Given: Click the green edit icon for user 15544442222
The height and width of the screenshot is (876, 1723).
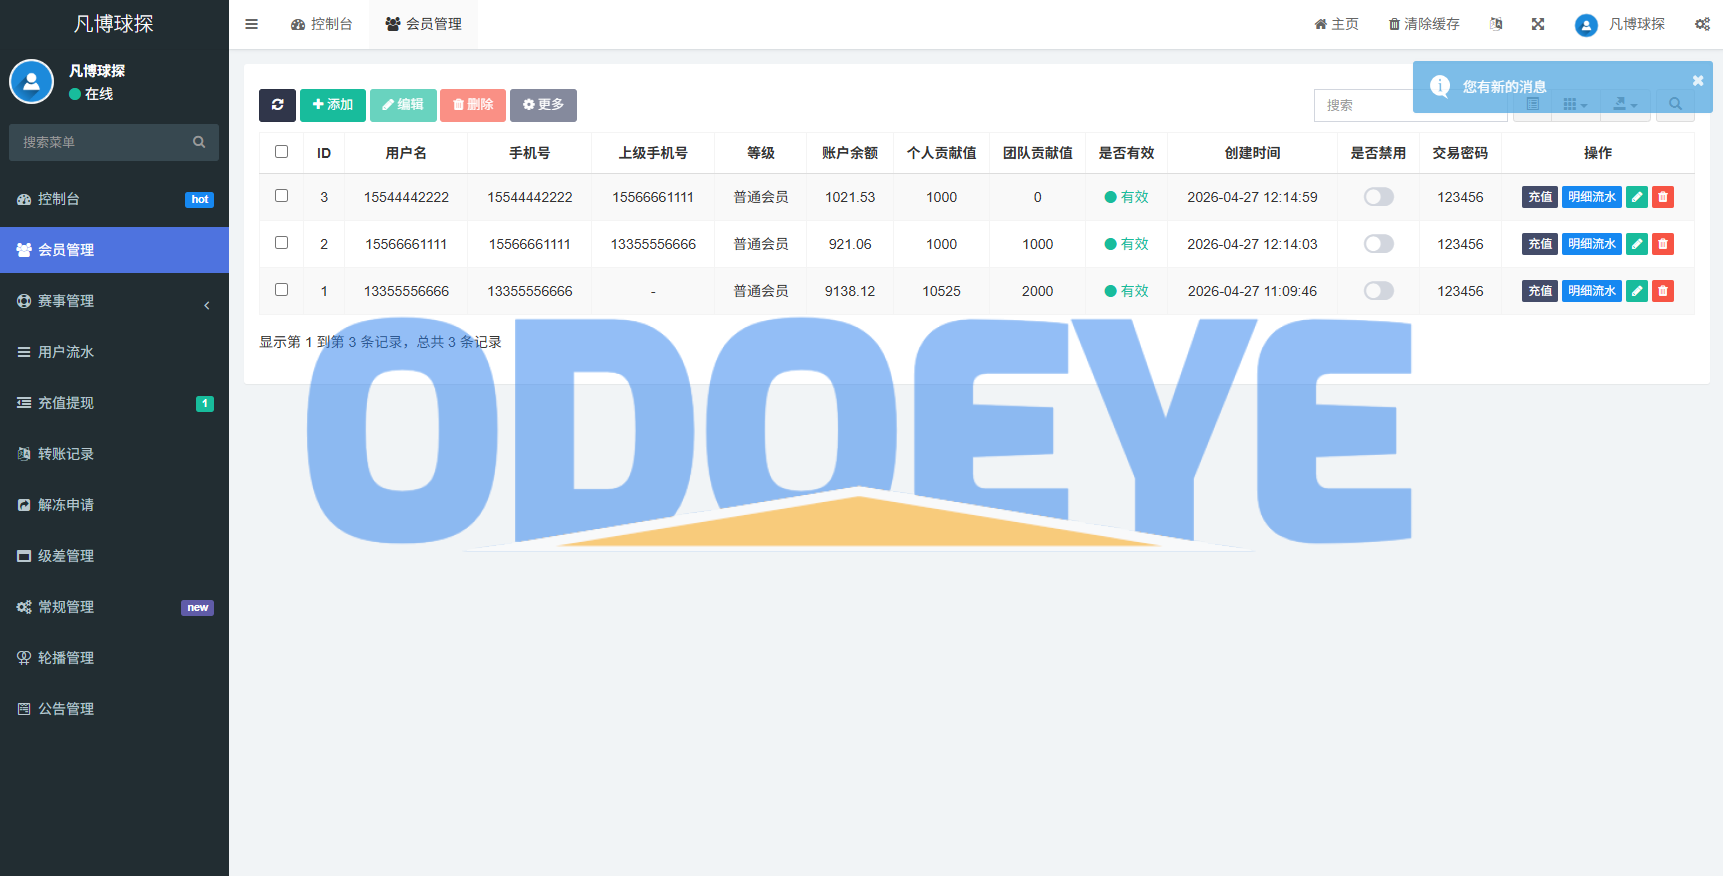Looking at the screenshot, I should (1637, 197).
